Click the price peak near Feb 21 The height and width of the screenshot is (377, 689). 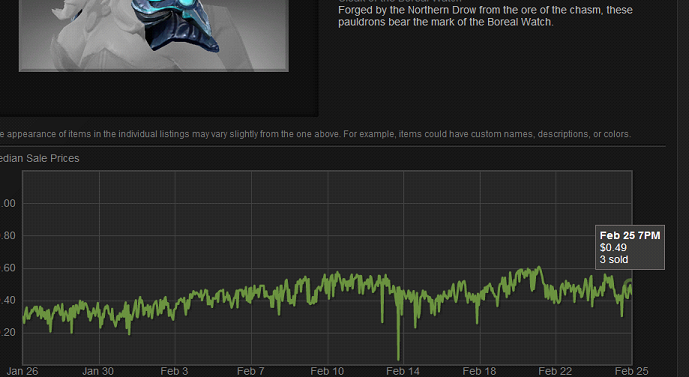click(539, 268)
